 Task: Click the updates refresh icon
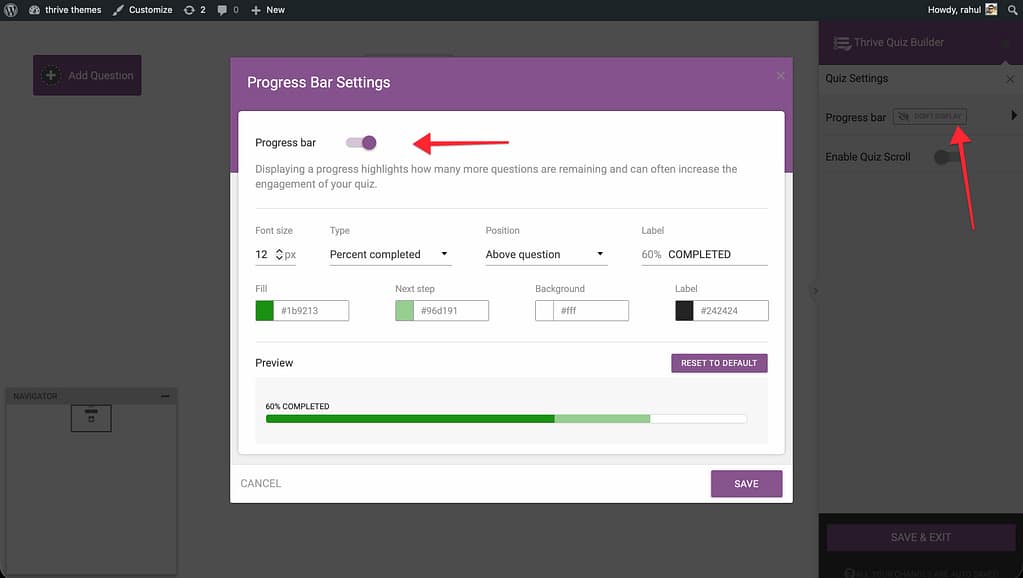point(191,9)
